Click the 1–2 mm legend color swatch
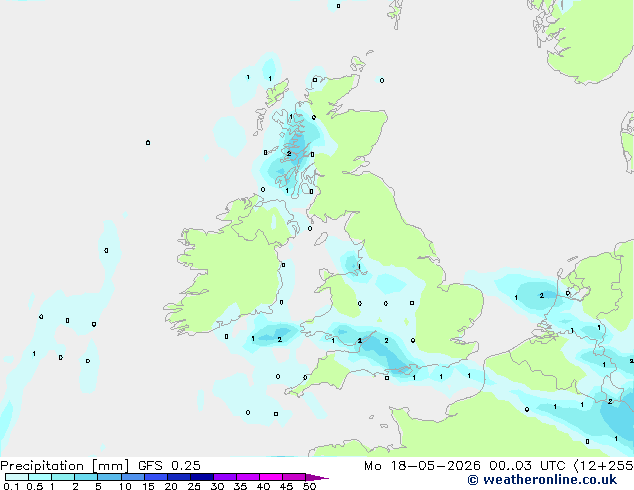 pos(63,477)
